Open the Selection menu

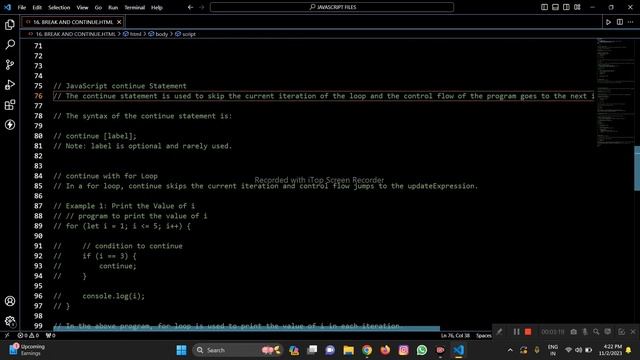coord(59,7)
